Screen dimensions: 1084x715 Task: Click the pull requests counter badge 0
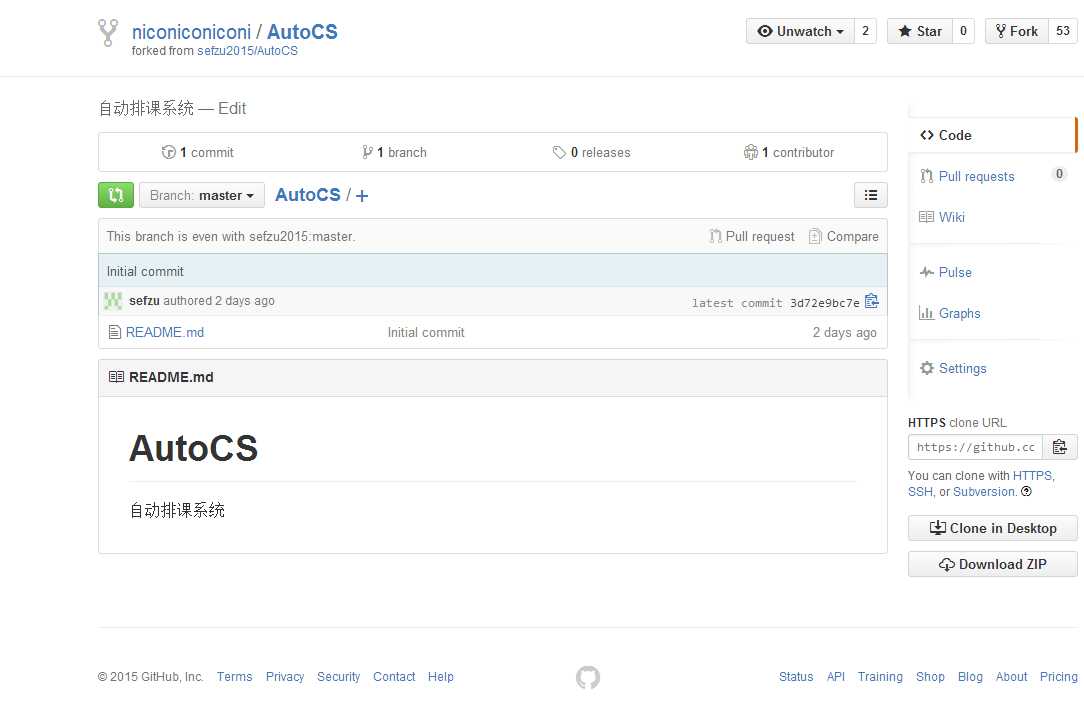coord(1058,174)
